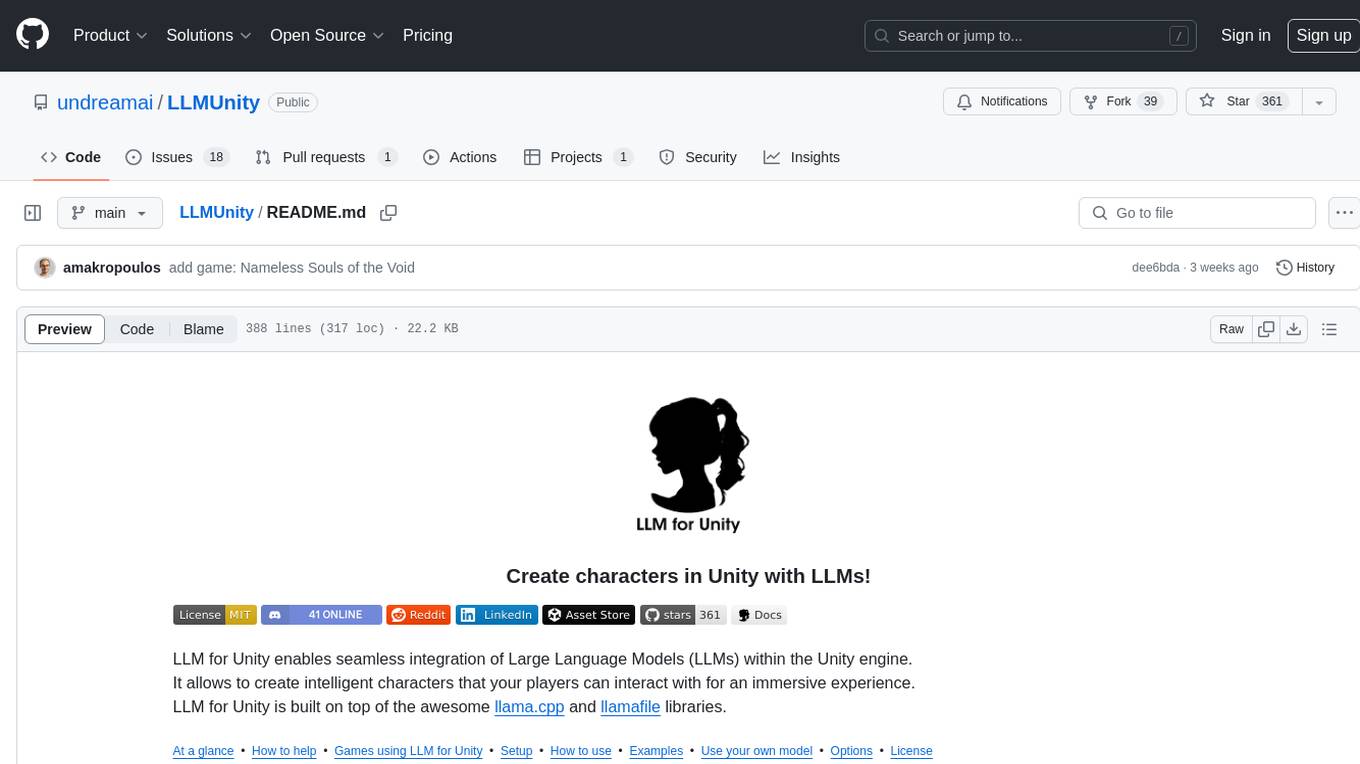
Task: Open the llama.cpp link
Action: click(x=529, y=706)
